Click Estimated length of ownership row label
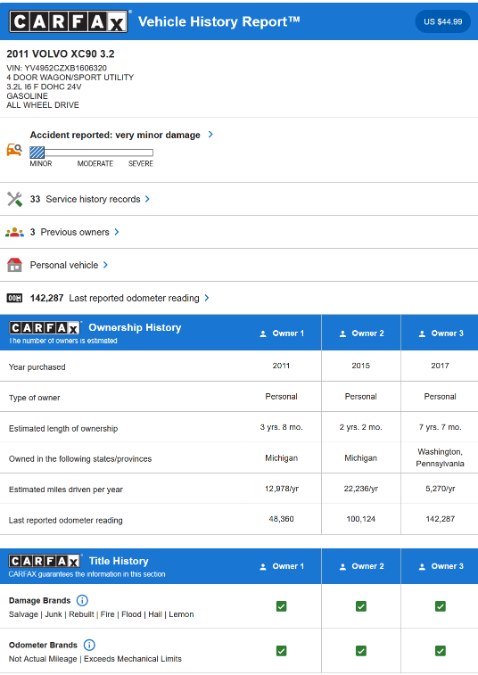 click(63, 428)
